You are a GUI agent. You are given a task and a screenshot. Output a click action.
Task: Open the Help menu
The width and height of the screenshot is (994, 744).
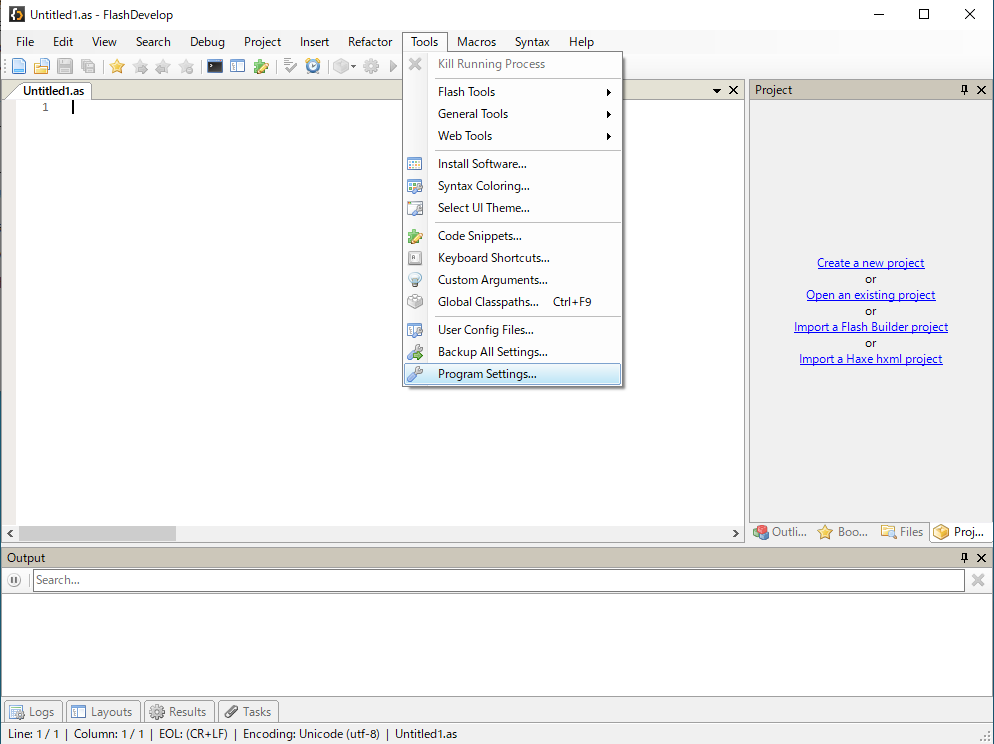[581, 42]
